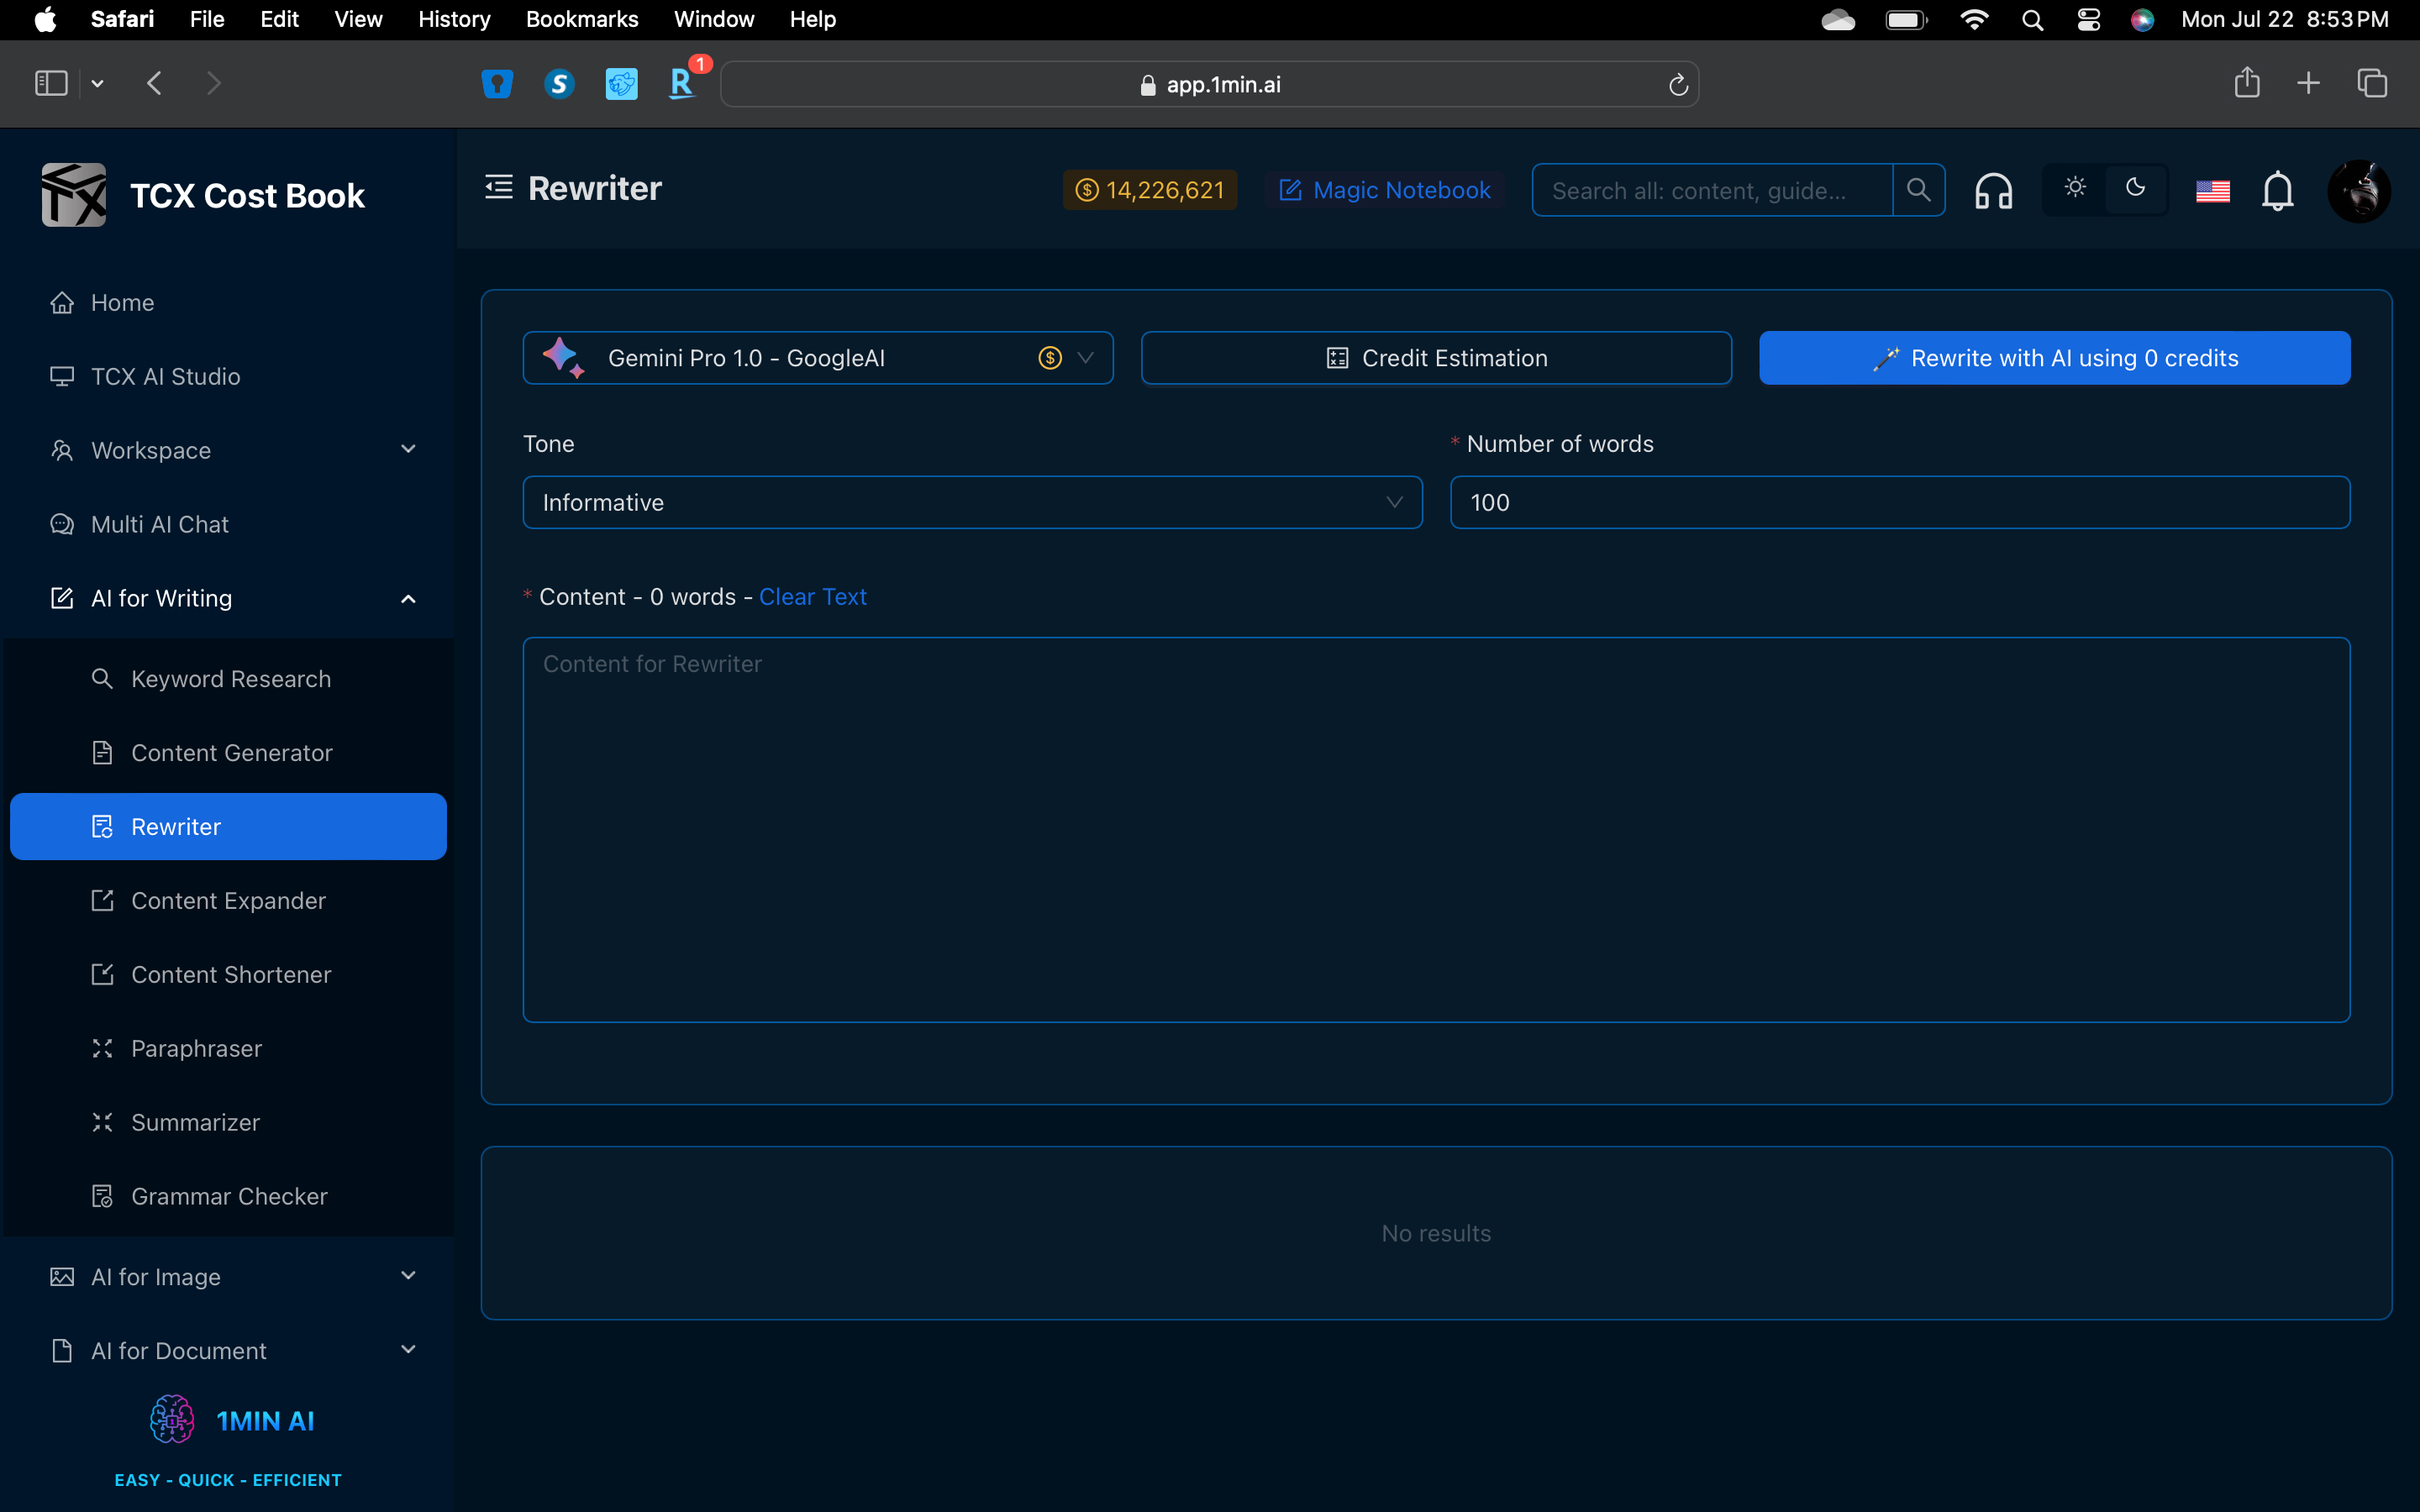The height and width of the screenshot is (1512, 2420).
Task: Open the Tone Informative dropdown
Action: point(972,502)
